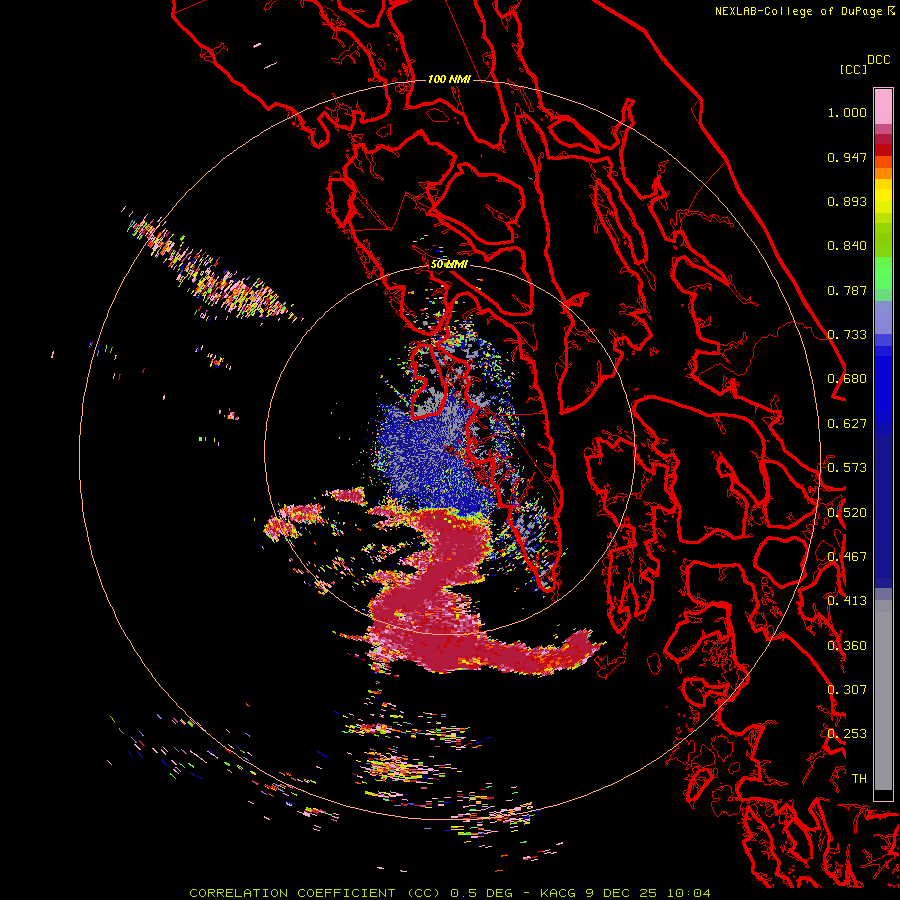Select the 0.413 scale value
Viewport: 900px width, 900px height.
847,601
